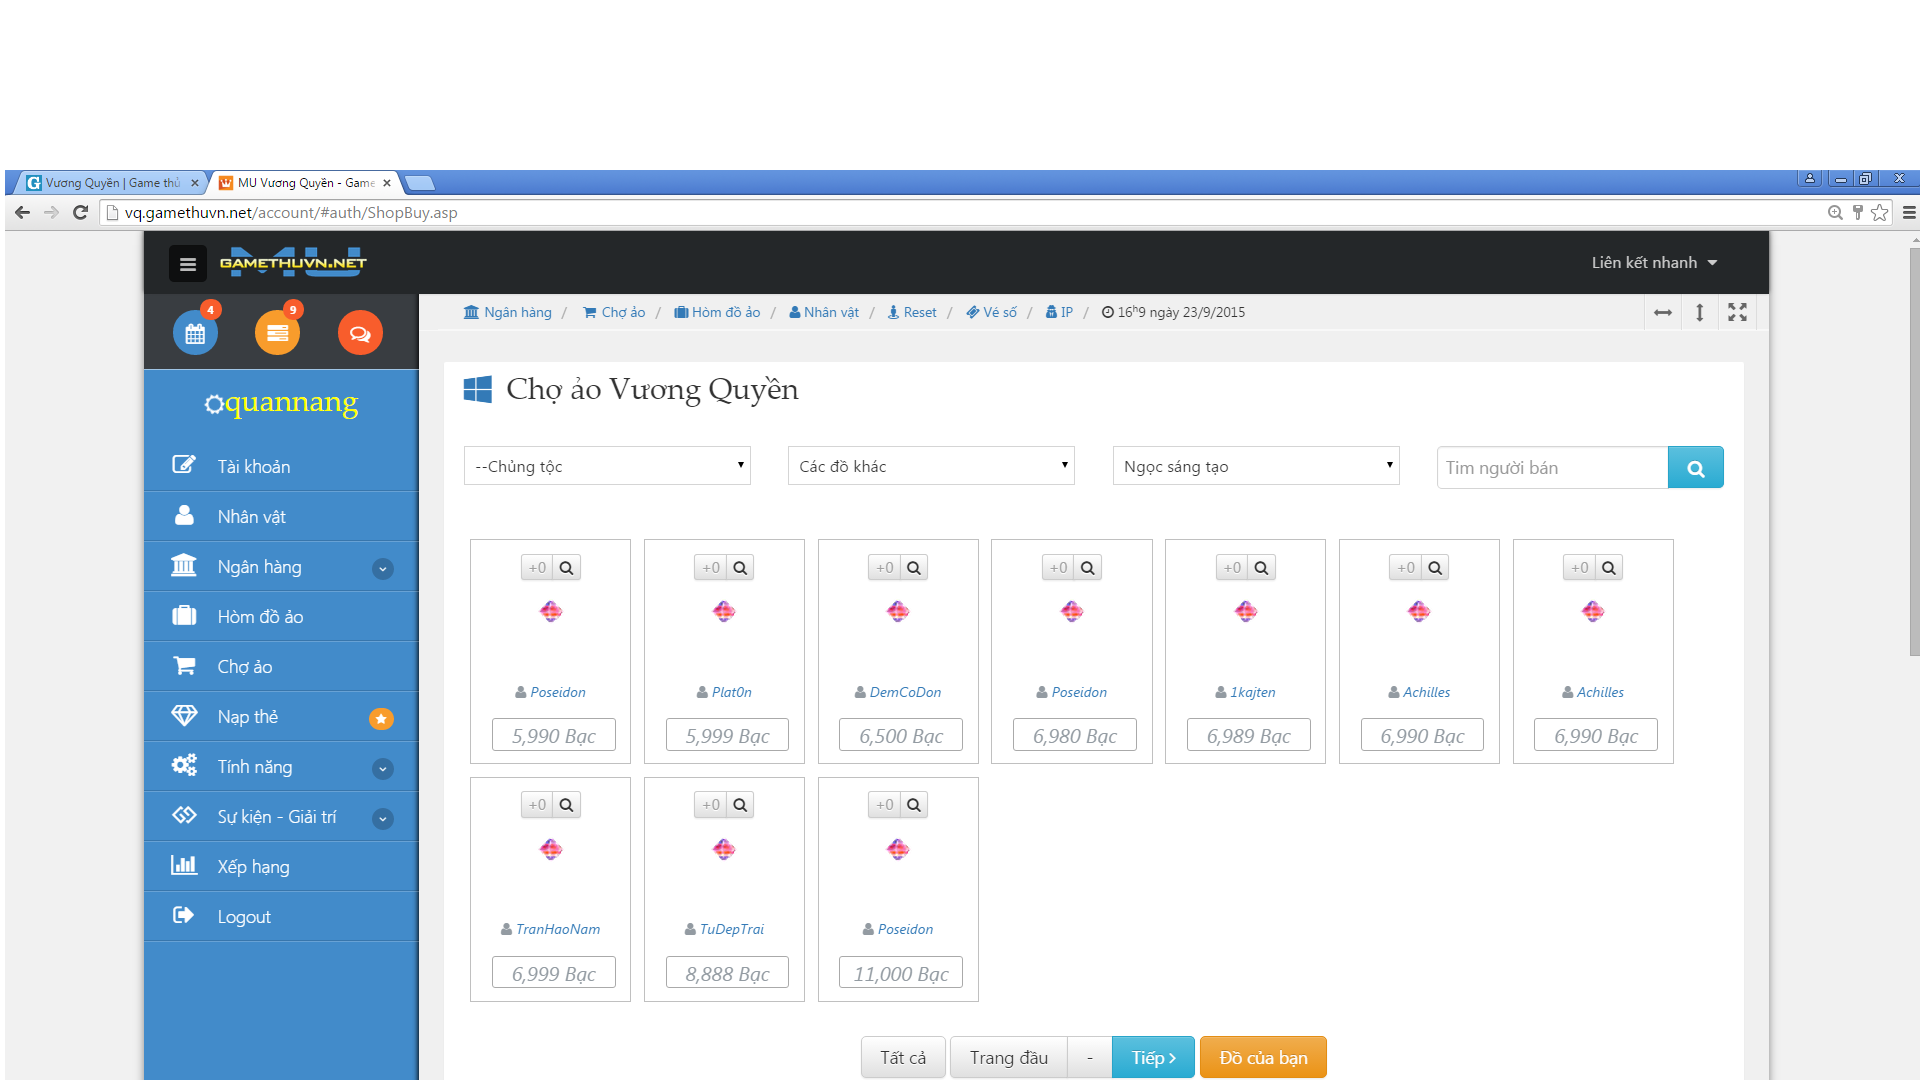
Task: Open the Các đồ khác dropdown
Action: 931,466
